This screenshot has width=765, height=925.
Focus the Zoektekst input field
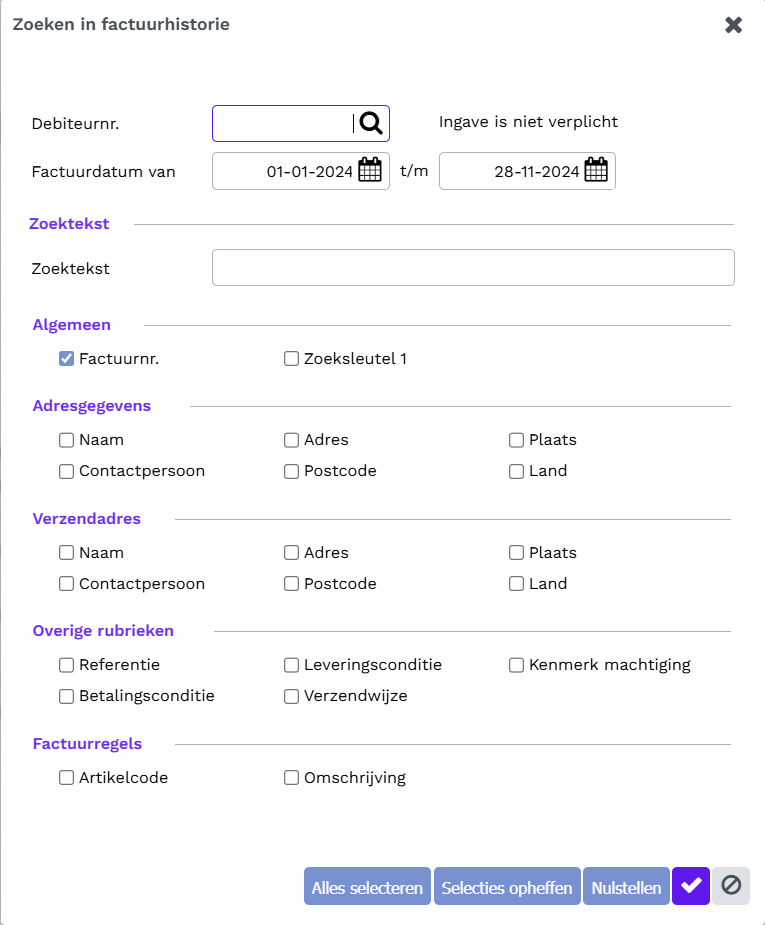(473, 268)
